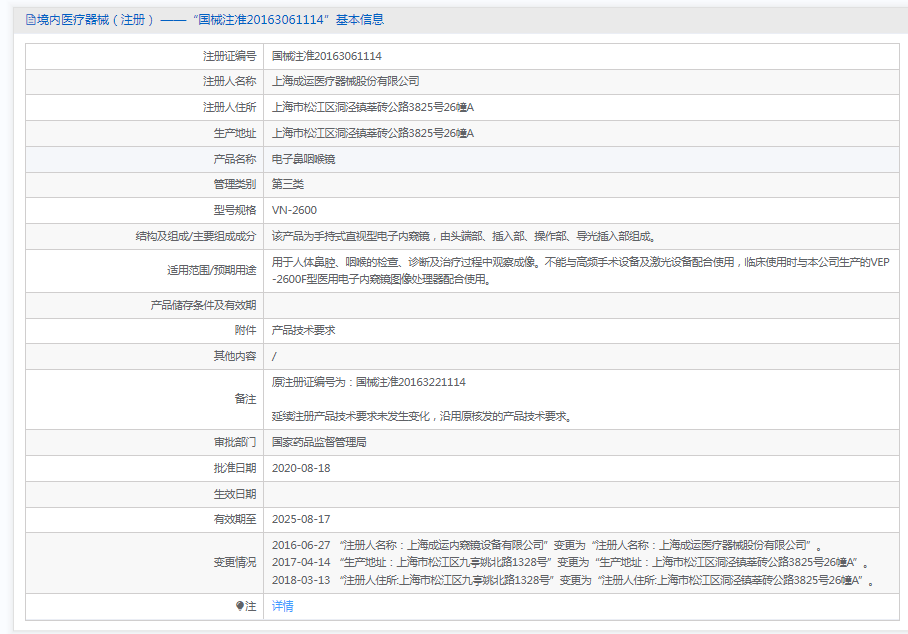The height and width of the screenshot is (634, 908).
Task: Click the approving department 国家药品监督管理局
Action: (319, 442)
